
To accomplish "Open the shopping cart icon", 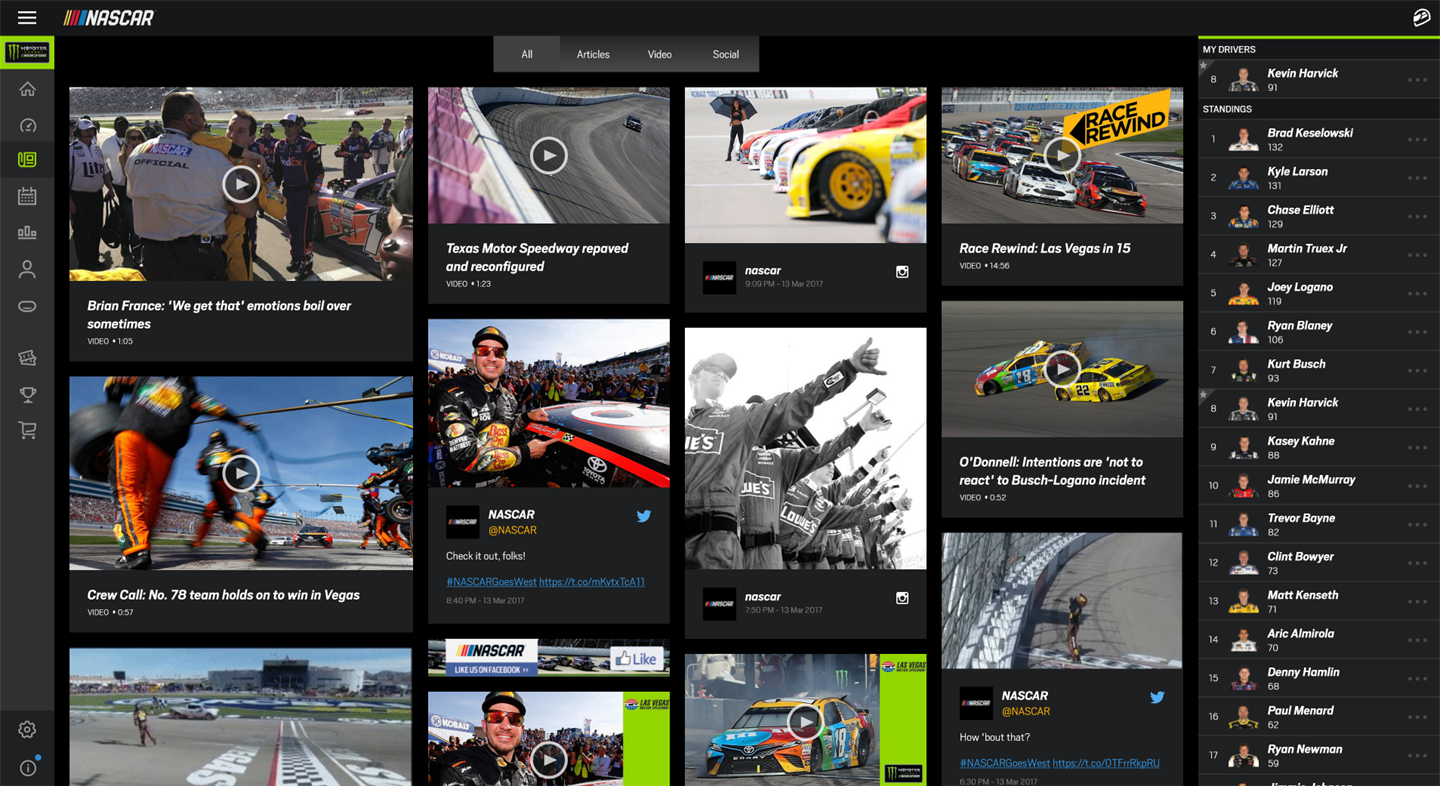I will pos(27,430).
